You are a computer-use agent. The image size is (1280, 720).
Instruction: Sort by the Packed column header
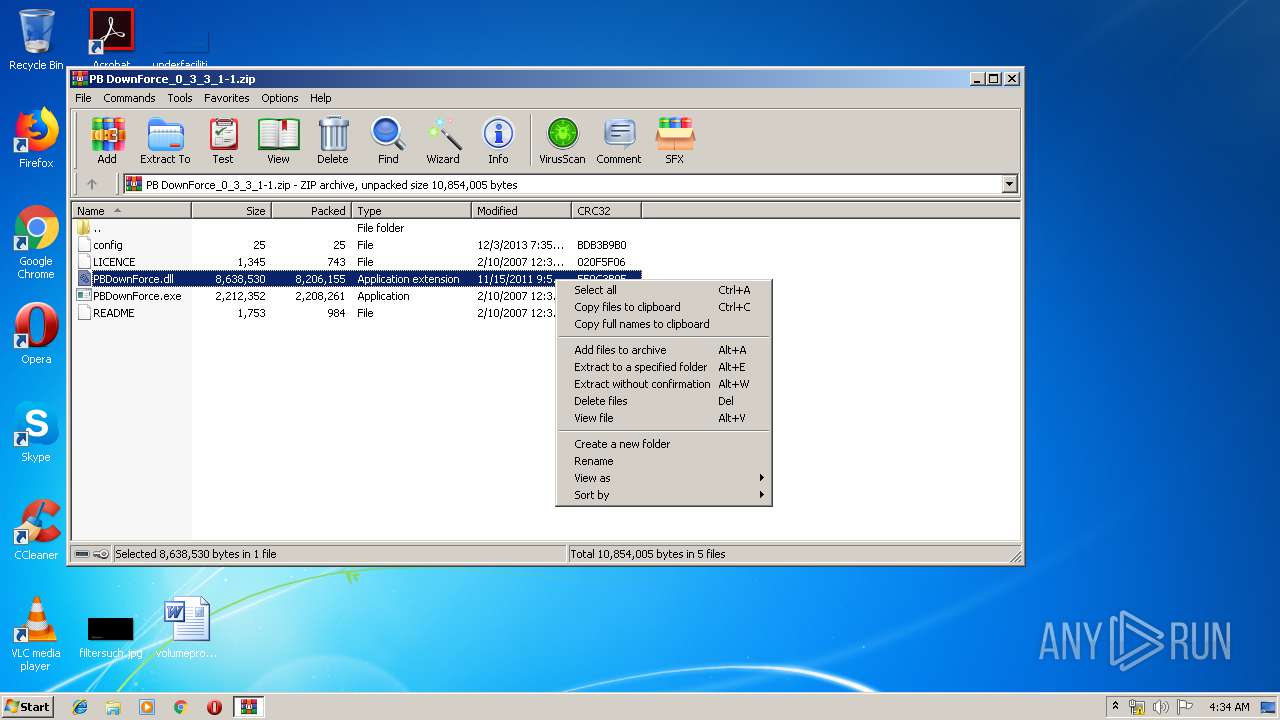point(311,211)
